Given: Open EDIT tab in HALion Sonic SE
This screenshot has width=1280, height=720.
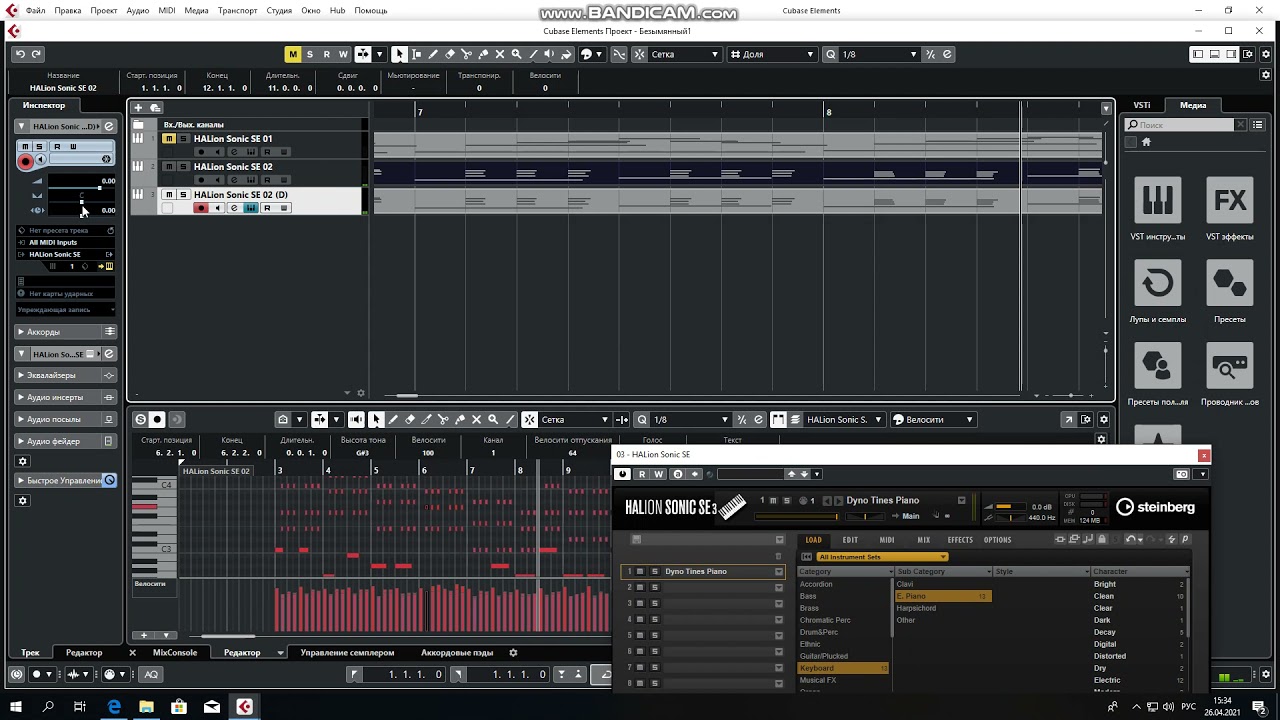Looking at the screenshot, I should coord(850,540).
